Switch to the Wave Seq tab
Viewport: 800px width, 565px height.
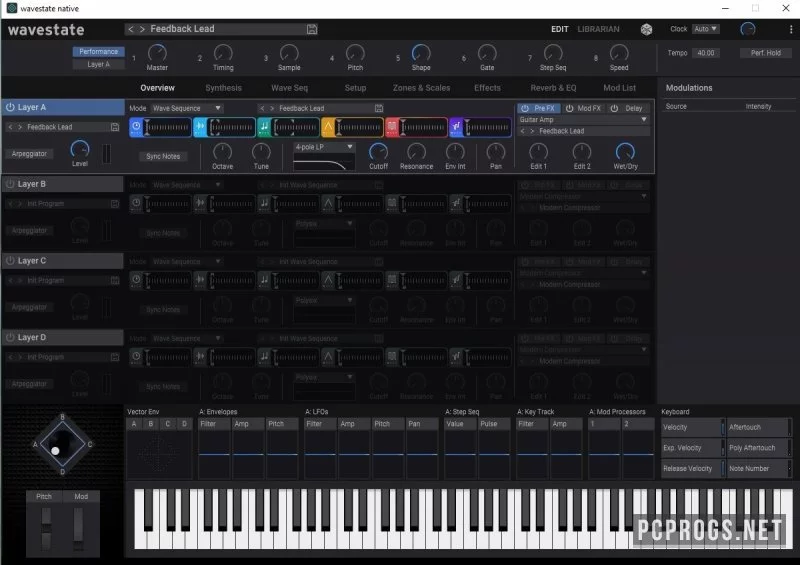coord(289,88)
